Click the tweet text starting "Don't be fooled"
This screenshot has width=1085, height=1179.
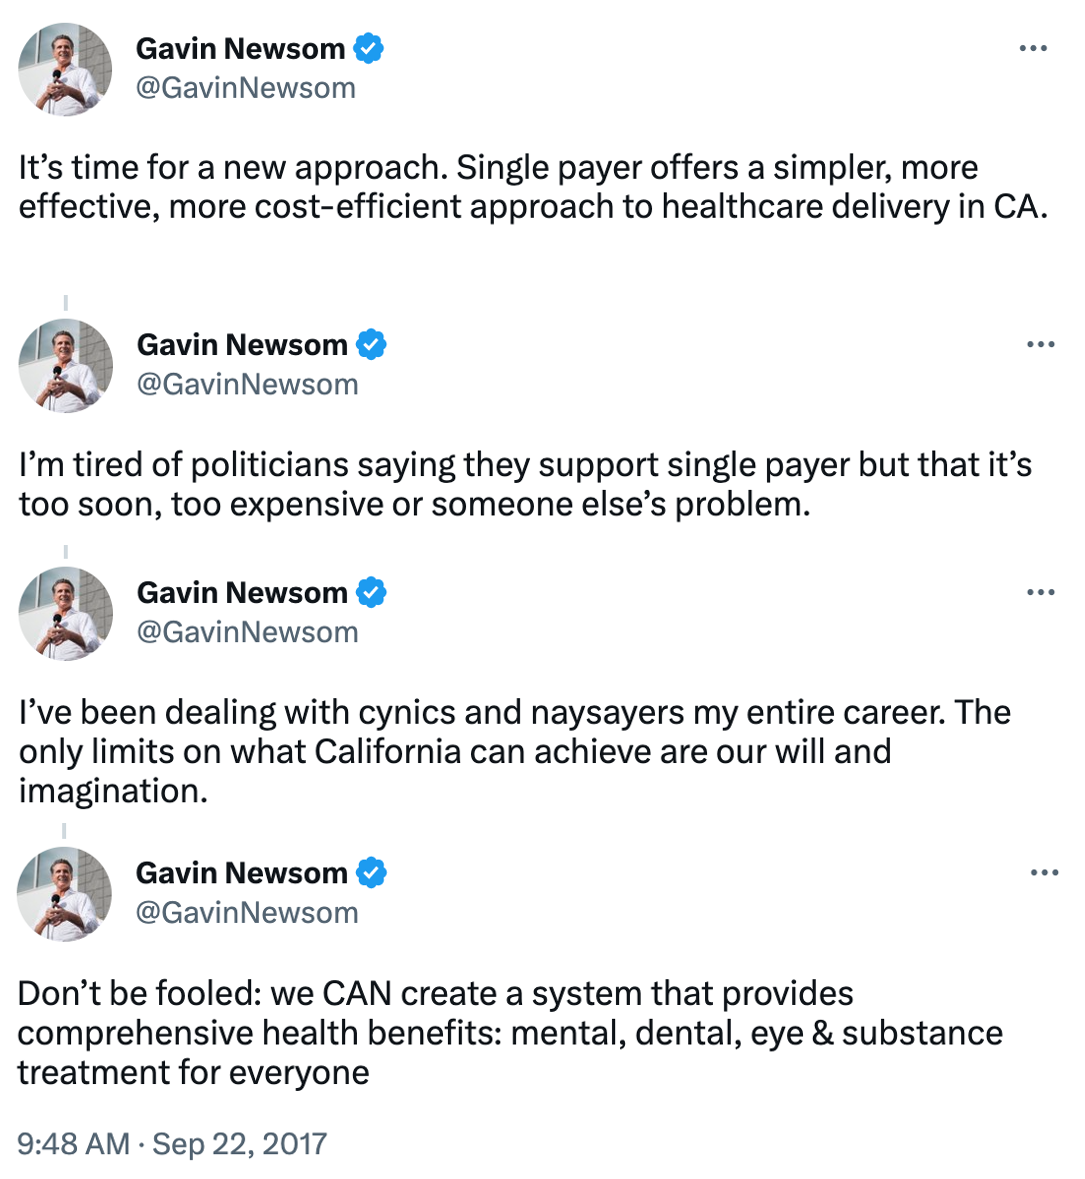click(x=510, y=1033)
